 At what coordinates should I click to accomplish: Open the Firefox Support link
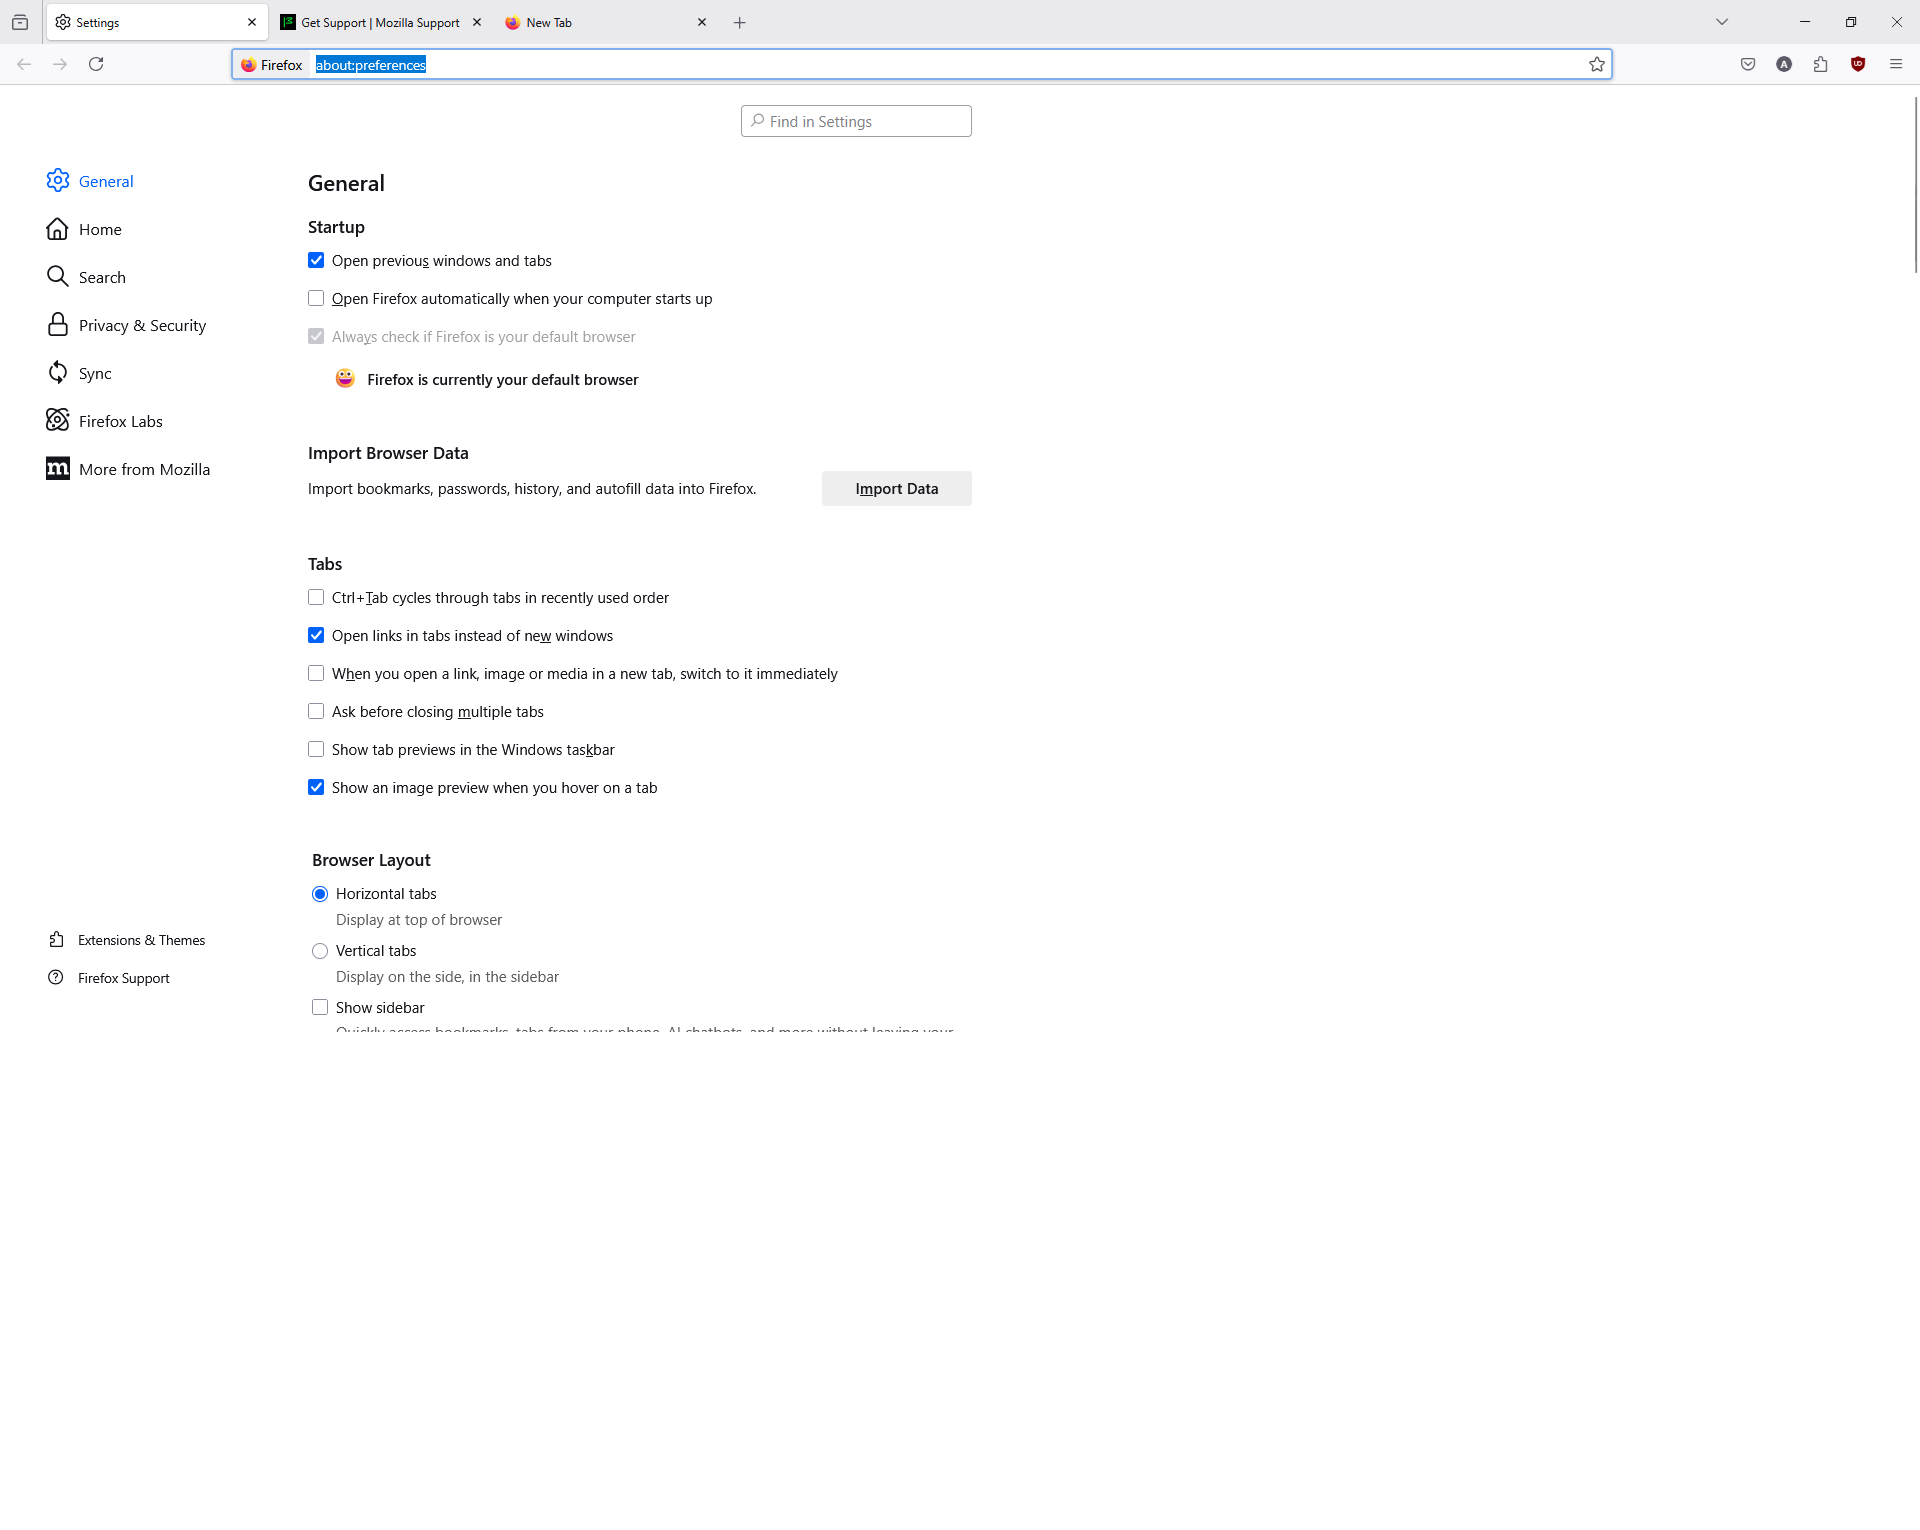point(124,978)
